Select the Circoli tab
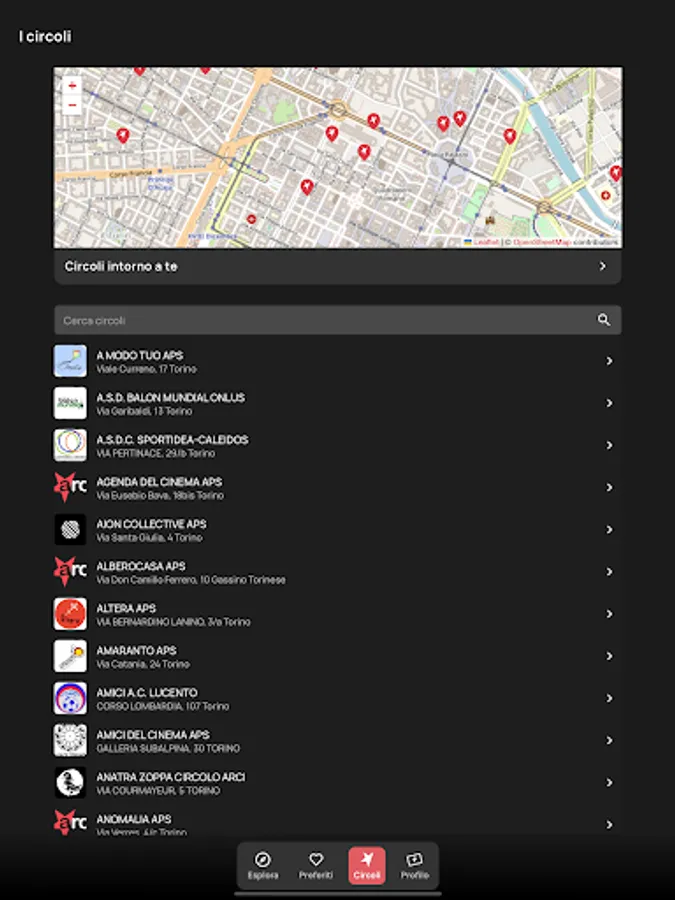 (x=367, y=866)
